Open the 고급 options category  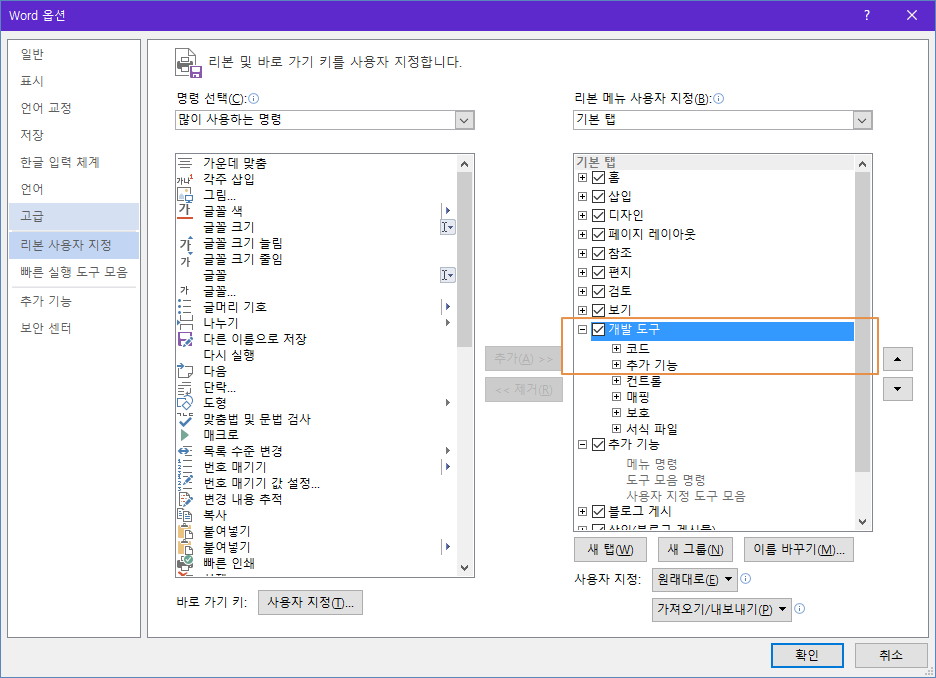point(74,216)
